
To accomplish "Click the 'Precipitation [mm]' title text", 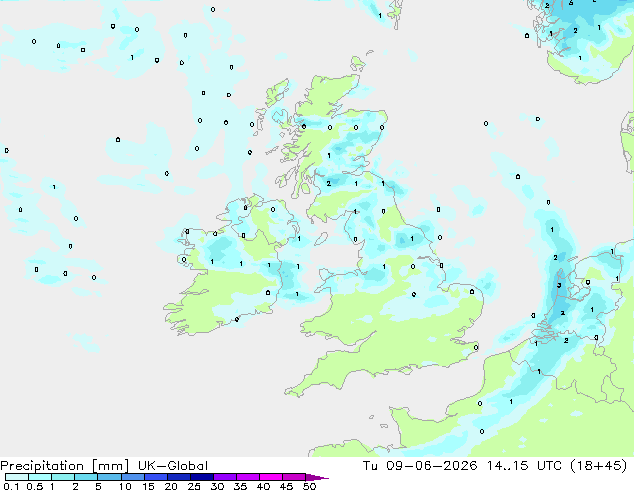I will point(65,466).
